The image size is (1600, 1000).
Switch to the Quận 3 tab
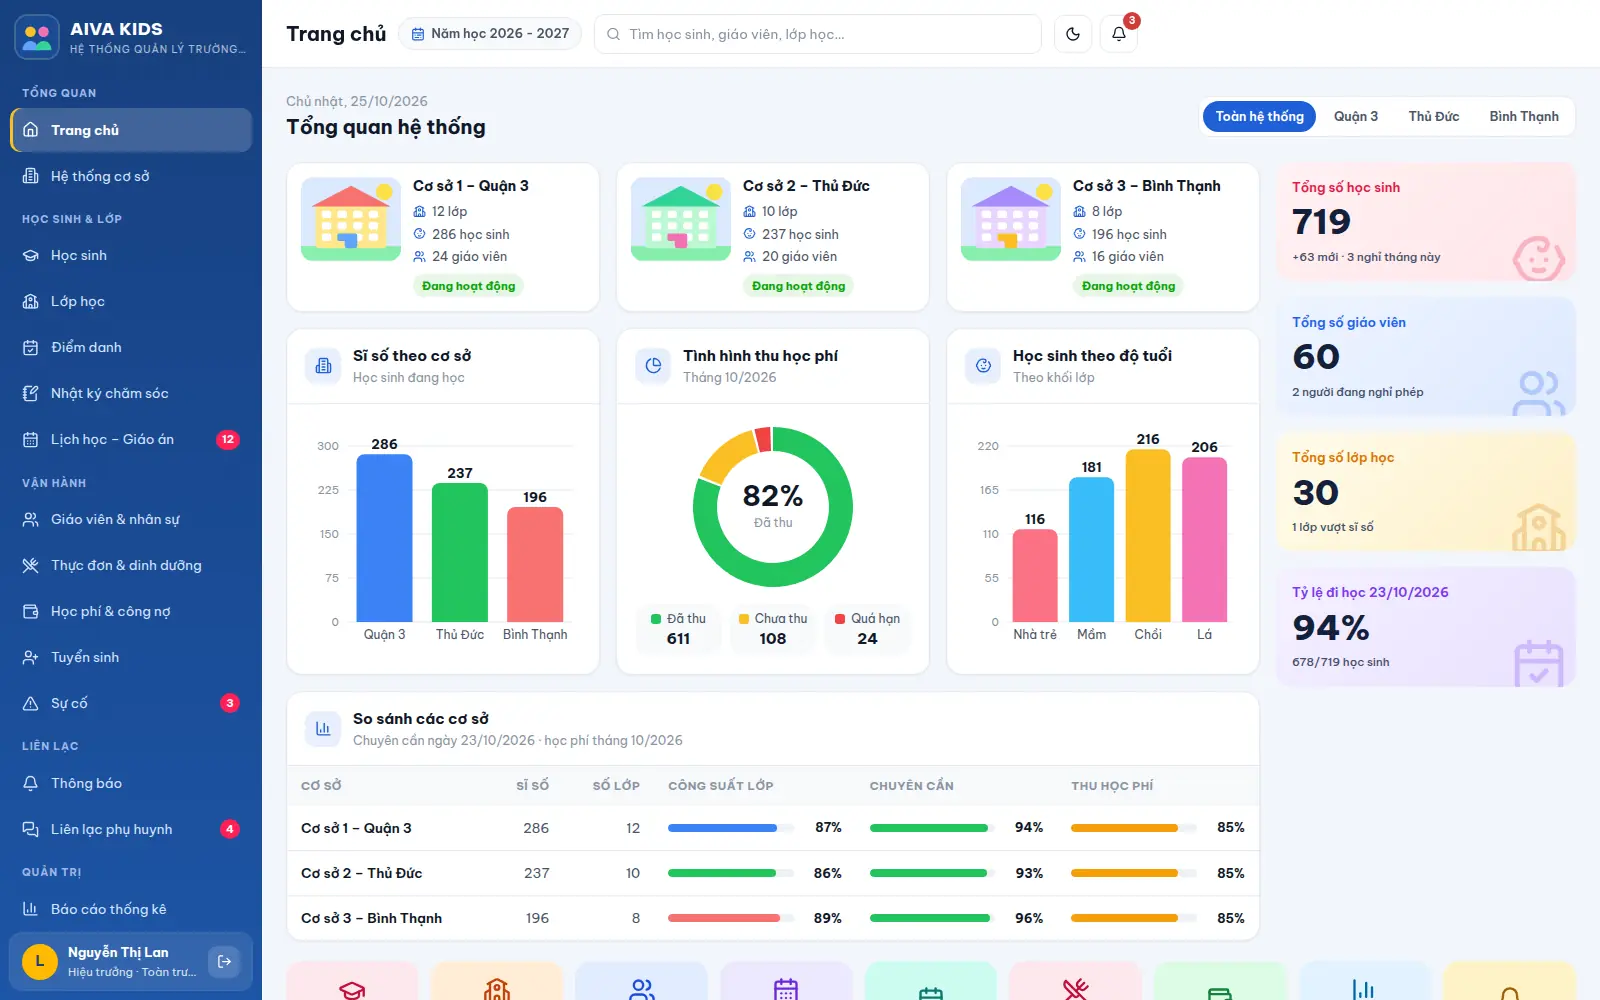pos(1356,116)
